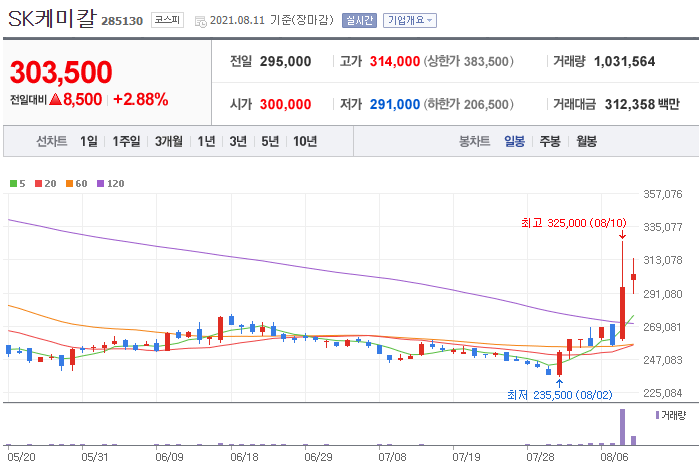Click the red 20-day moving average swatch
Image resolution: width=699 pixels, height=470 pixels.
click(x=38, y=183)
